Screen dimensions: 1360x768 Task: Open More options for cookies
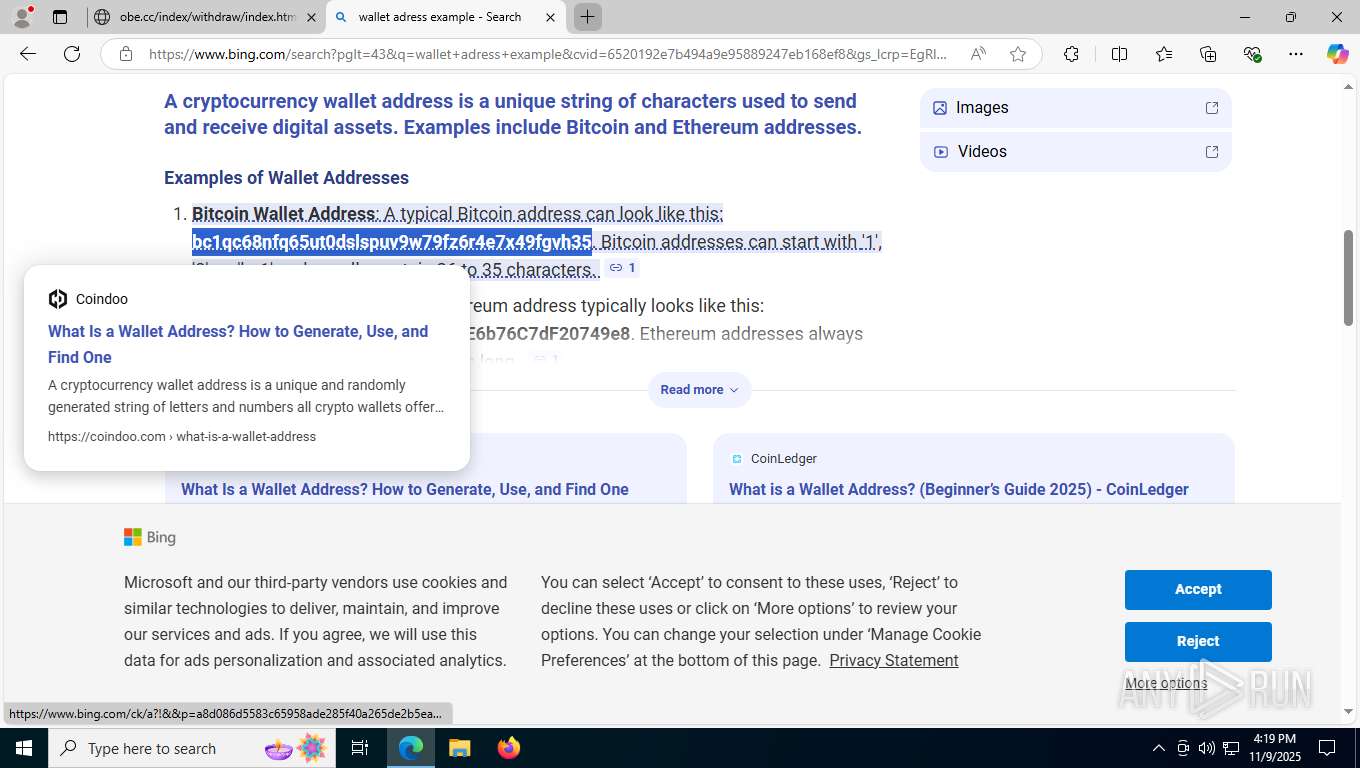point(1166,683)
